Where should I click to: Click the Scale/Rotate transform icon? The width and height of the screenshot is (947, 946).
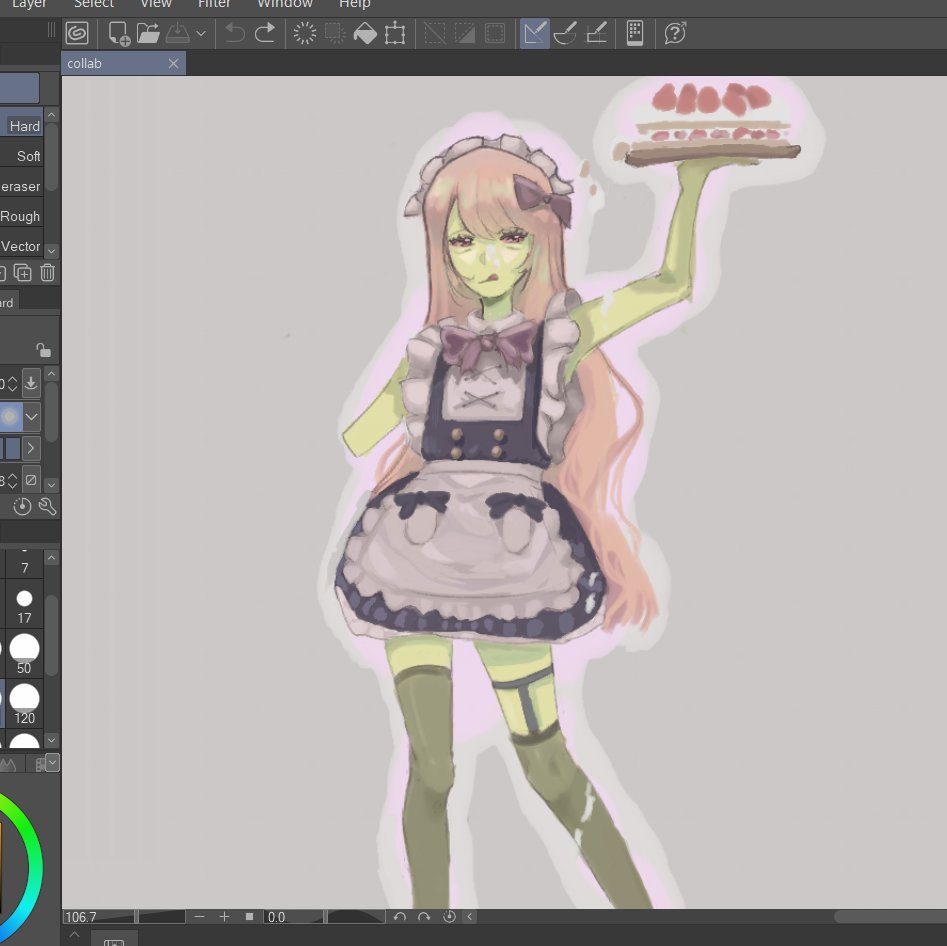point(395,33)
